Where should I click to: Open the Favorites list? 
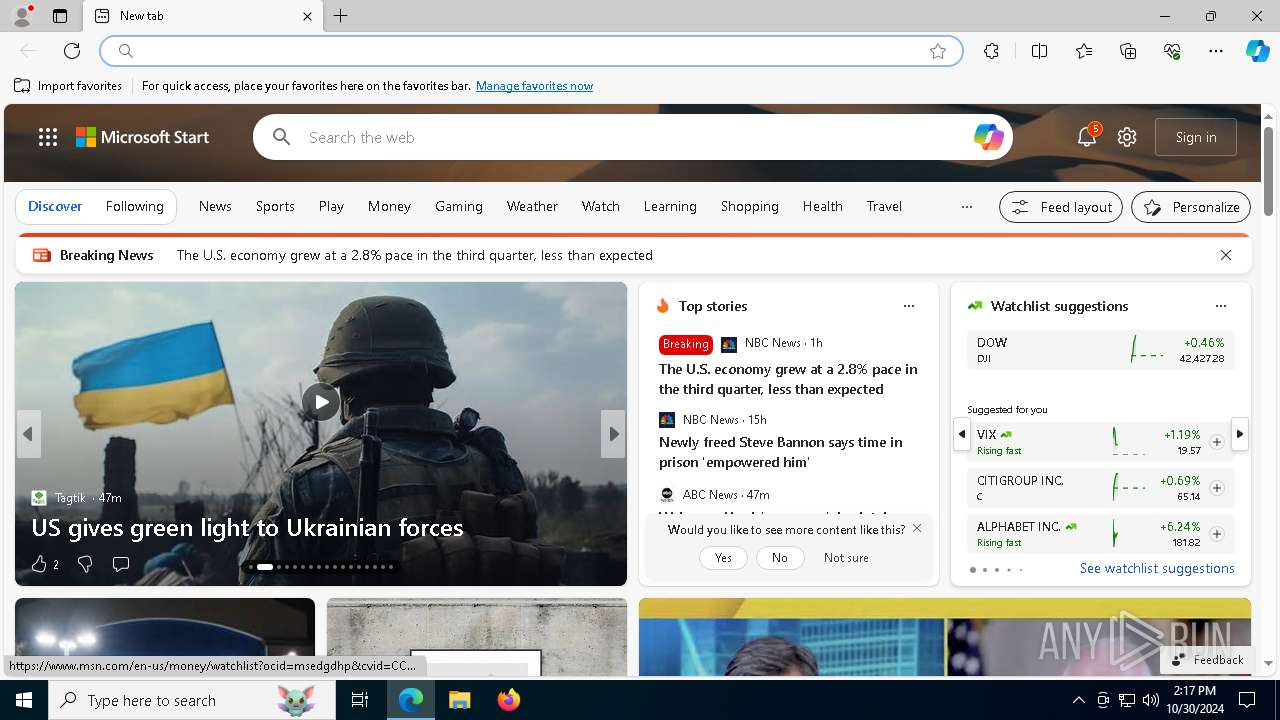point(1084,51)
